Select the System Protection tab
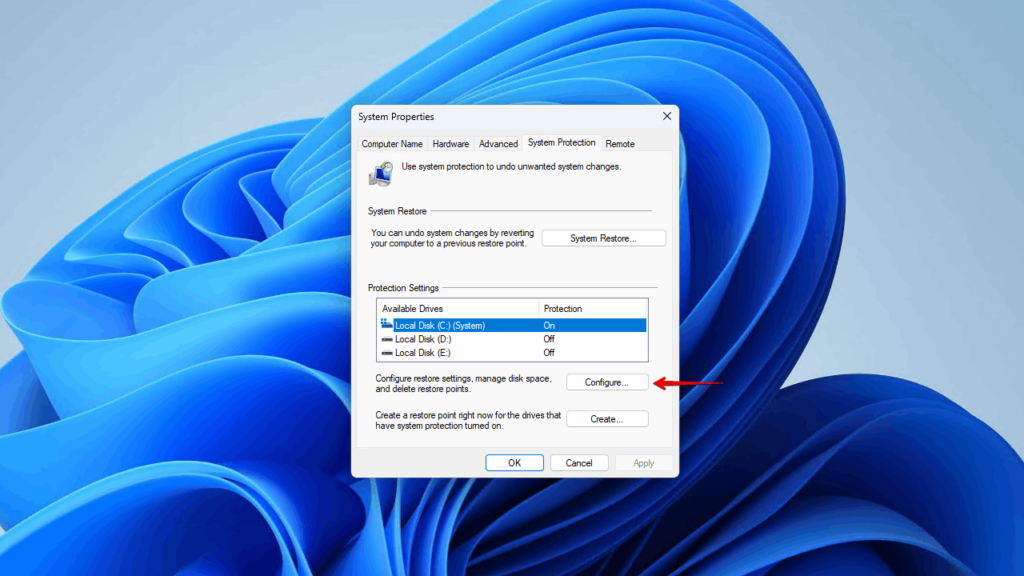This screenshot has height=576, width=1024. coord(561,143)
